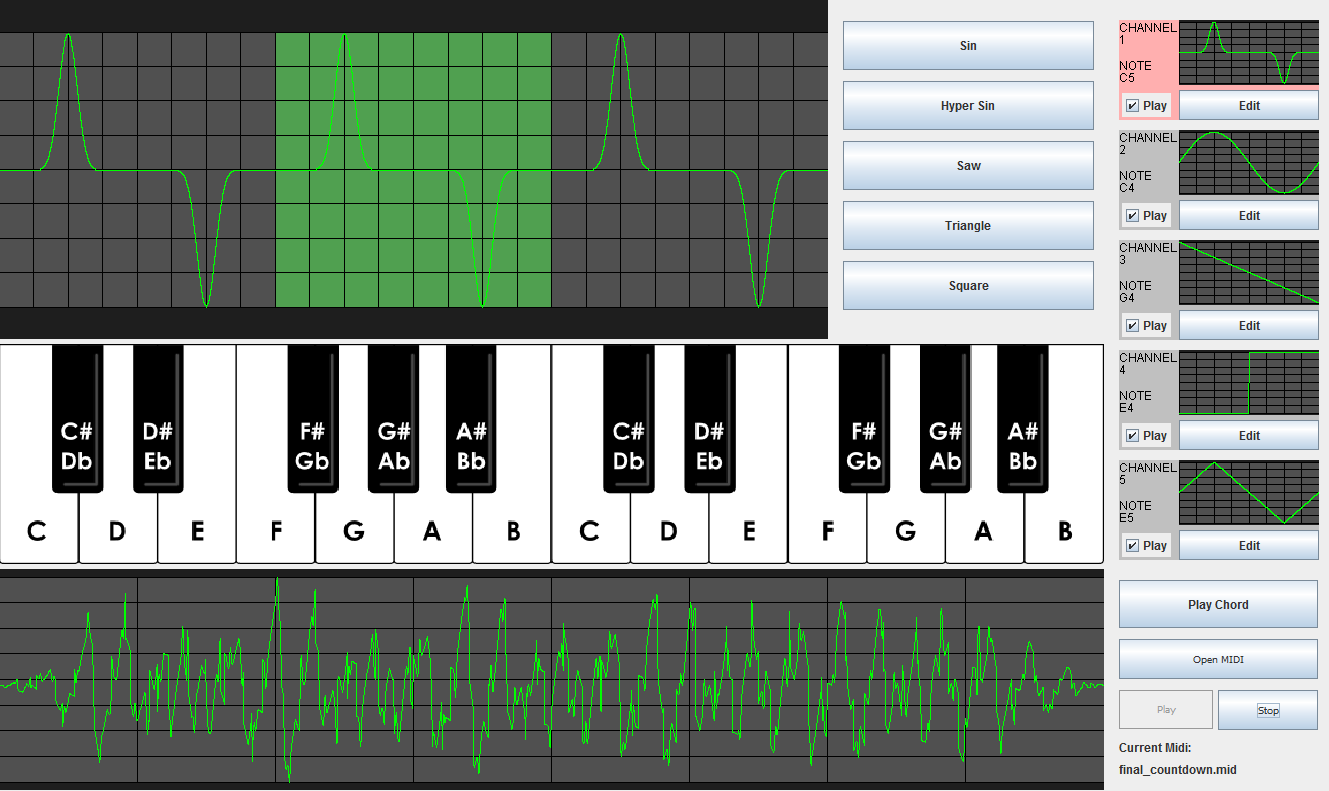Stop the MIDI playback

(x=1267, y=710)
